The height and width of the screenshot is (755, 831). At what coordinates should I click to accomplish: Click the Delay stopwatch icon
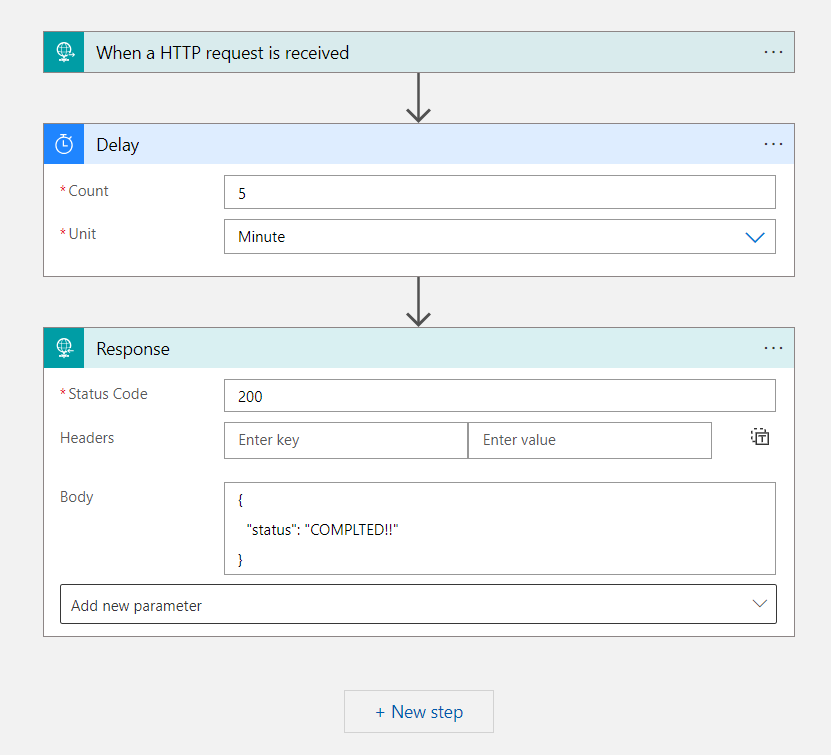(x=64, y=144)
